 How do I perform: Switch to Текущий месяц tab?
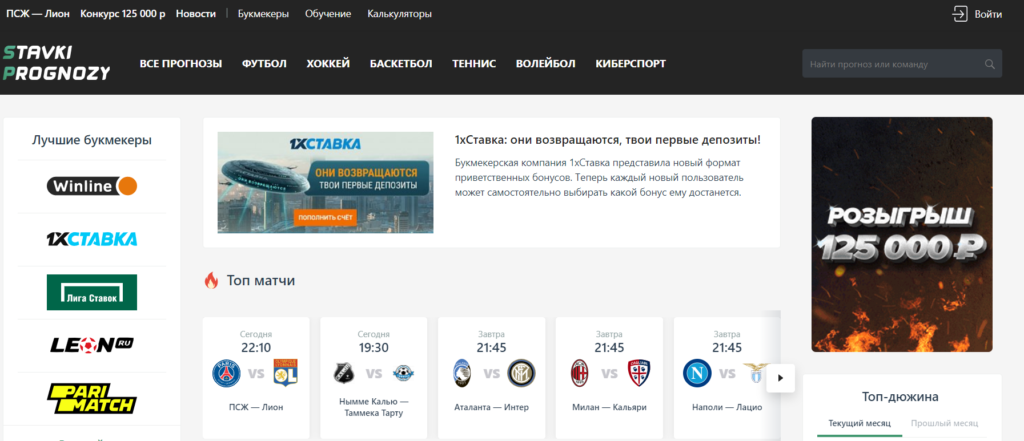click(859, 423)
